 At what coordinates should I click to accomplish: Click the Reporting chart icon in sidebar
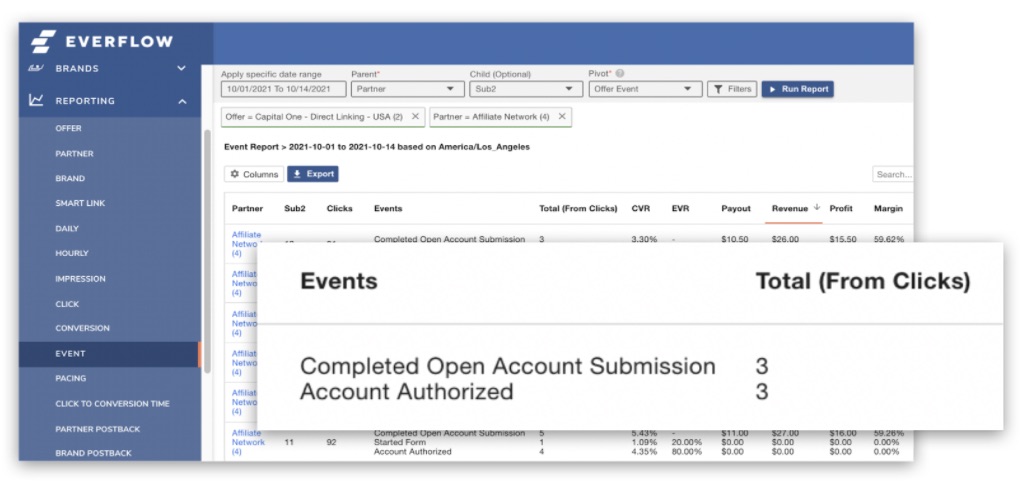coord(36,100)
